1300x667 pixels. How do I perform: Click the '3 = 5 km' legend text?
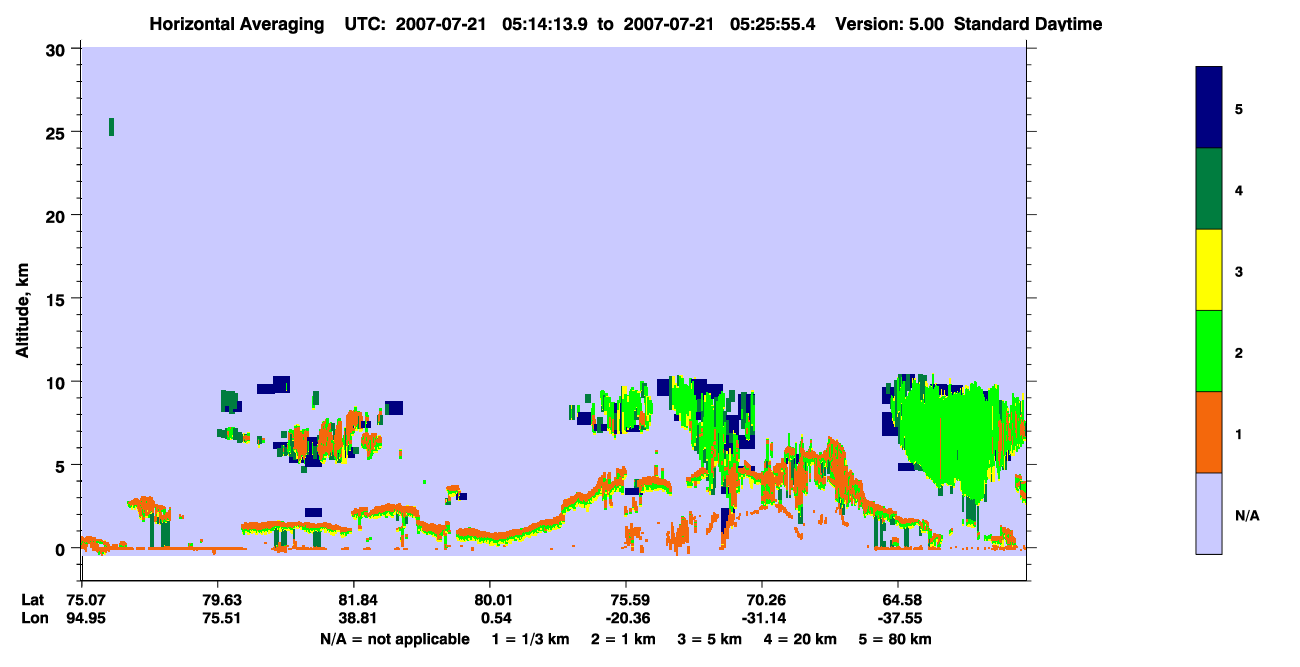(x=710, y=639)
